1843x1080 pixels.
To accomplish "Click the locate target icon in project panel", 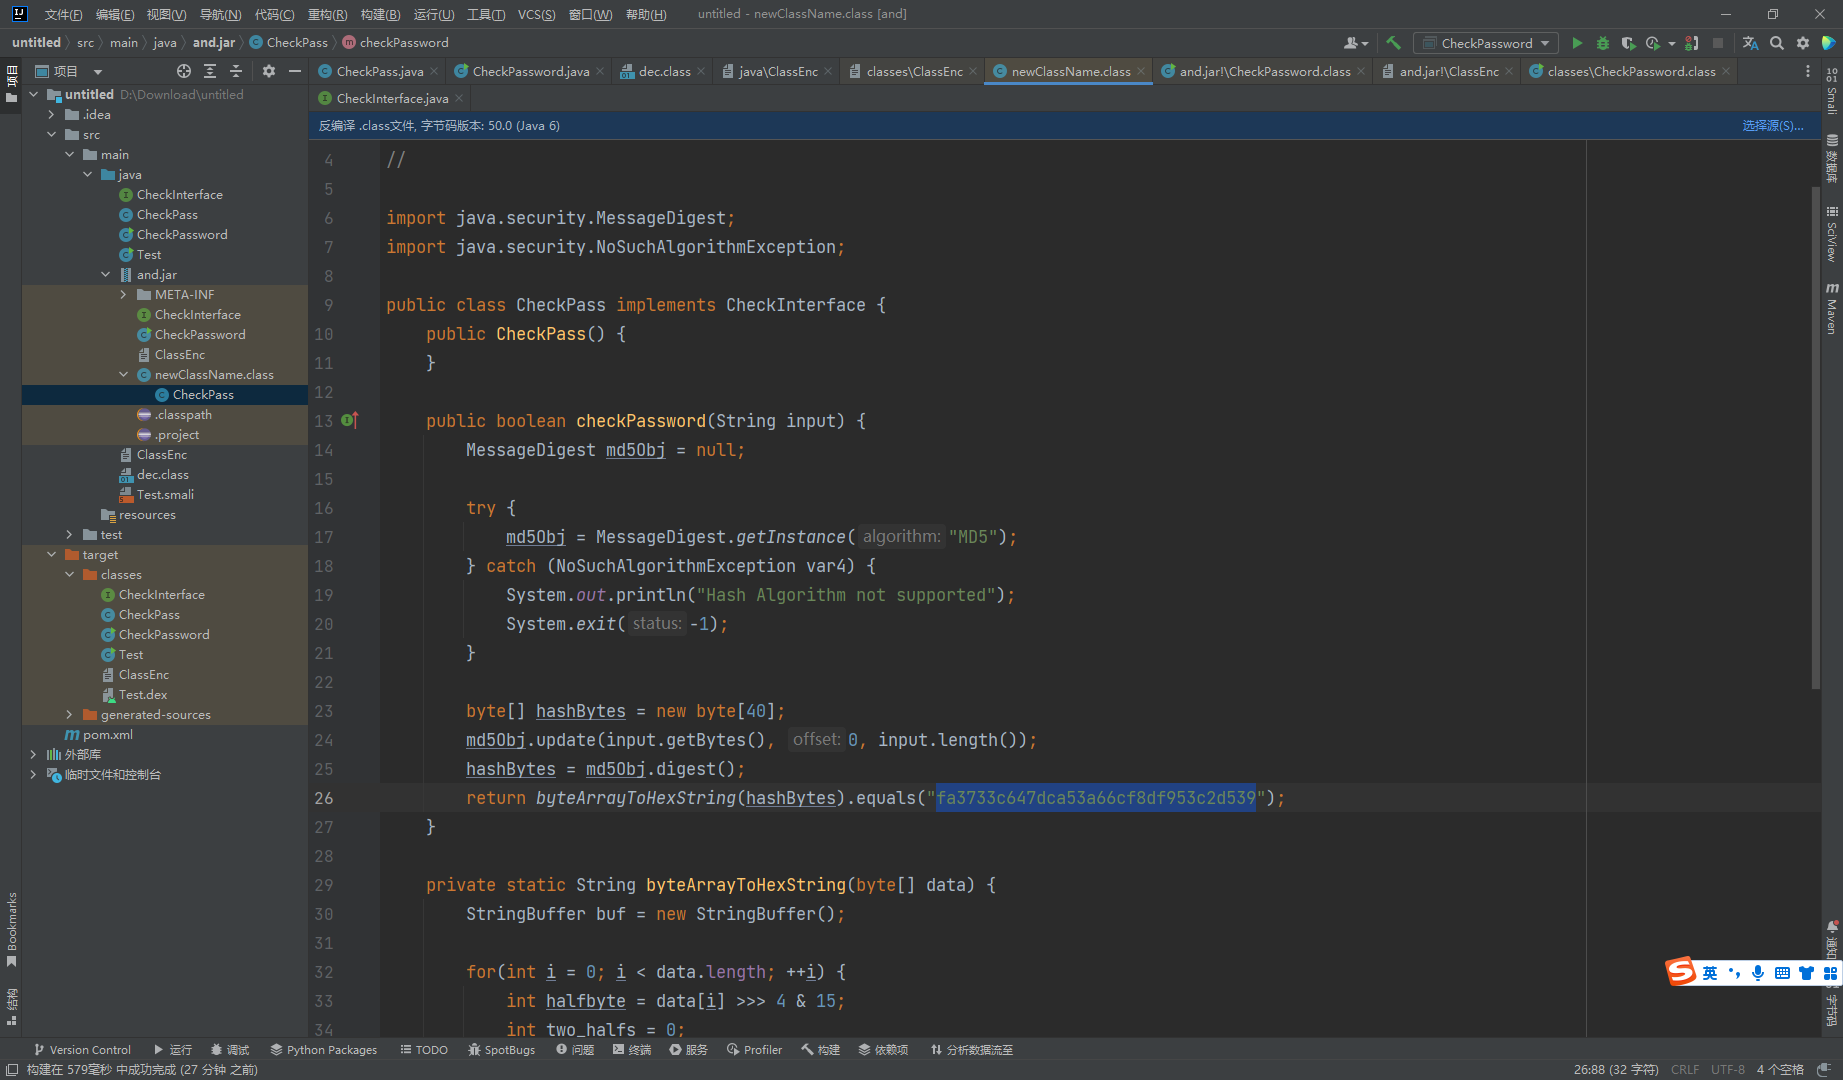I will pos(184,71).
